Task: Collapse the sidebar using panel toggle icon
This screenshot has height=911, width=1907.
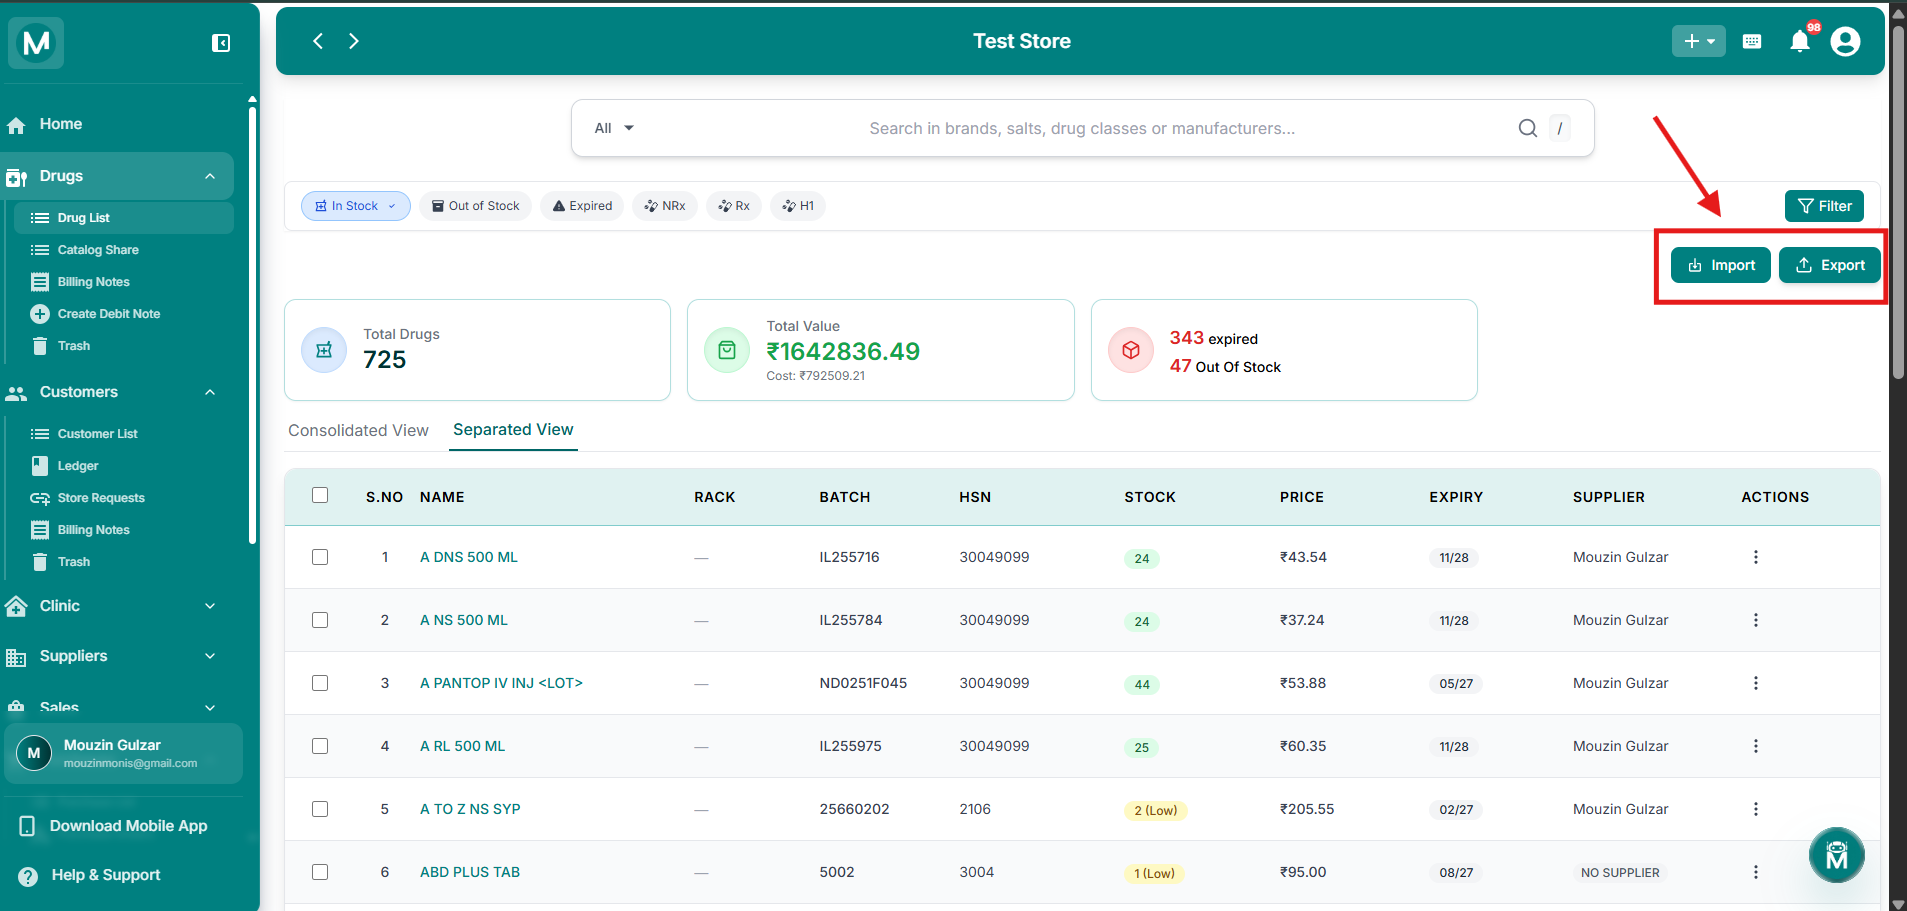Action: point(221,43)
